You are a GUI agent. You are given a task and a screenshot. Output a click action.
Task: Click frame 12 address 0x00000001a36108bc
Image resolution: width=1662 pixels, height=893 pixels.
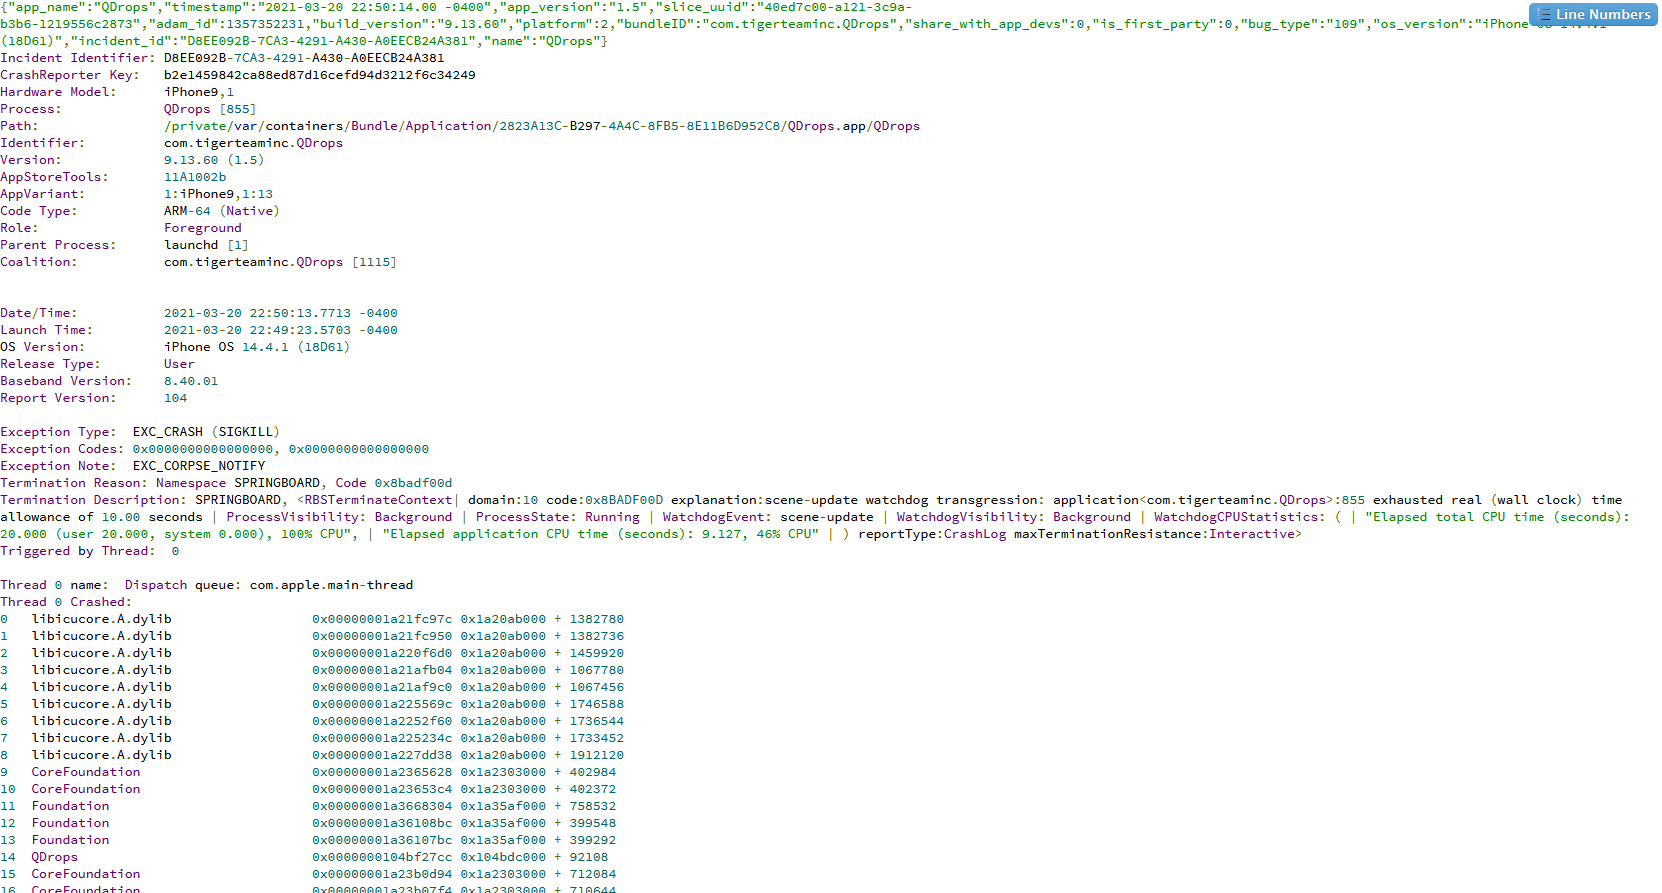(x=382, y=823)
